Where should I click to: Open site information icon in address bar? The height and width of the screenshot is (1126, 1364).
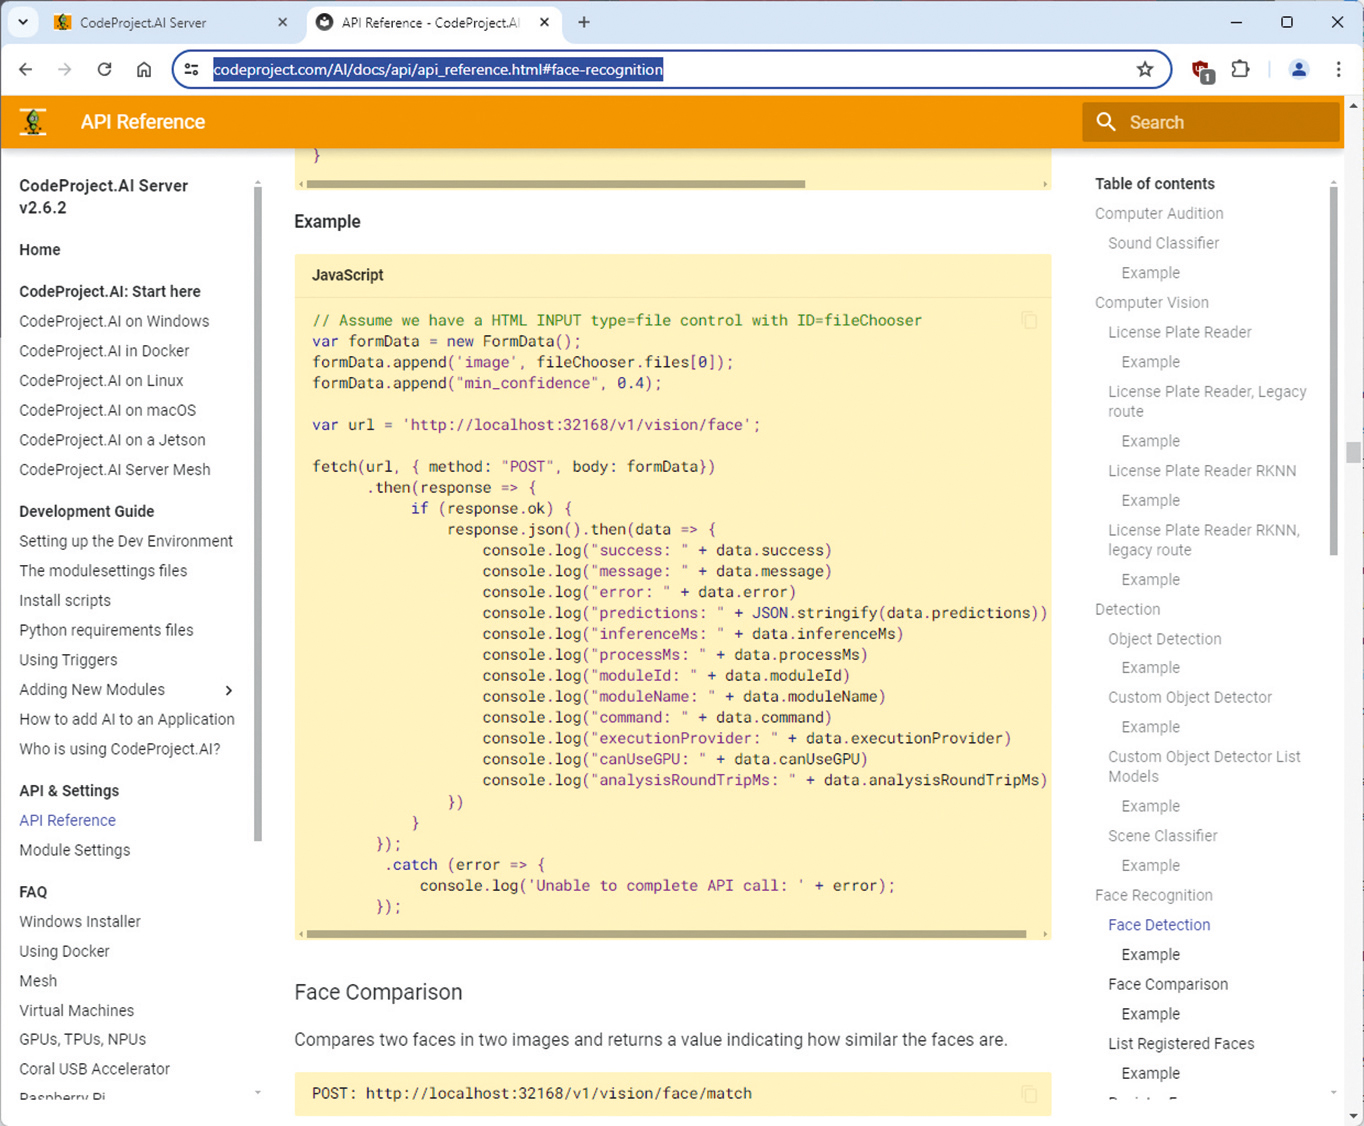pos(192,70)
